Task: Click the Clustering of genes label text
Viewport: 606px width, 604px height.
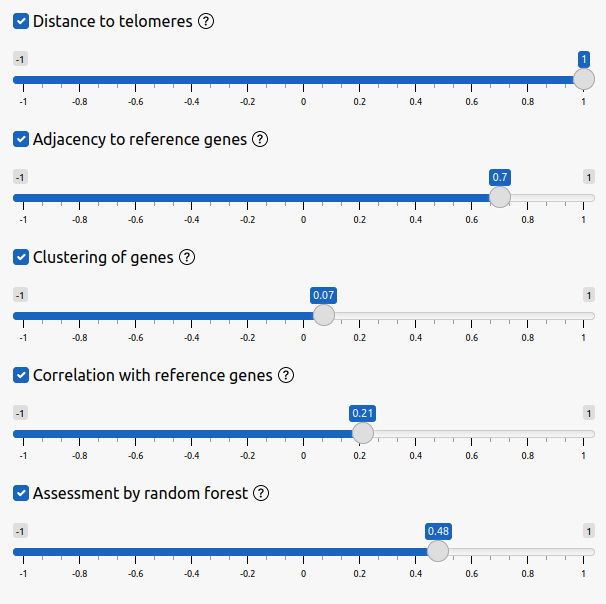Action: [x=103, y=257]
